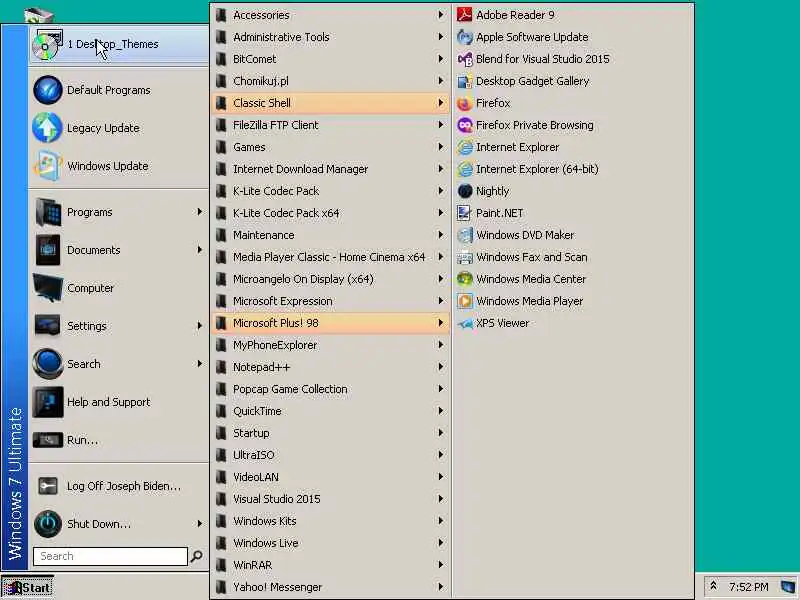Click the 7:52 PM clock
The width and height of the screenshot is (800, 600).
tap(748, 587)
